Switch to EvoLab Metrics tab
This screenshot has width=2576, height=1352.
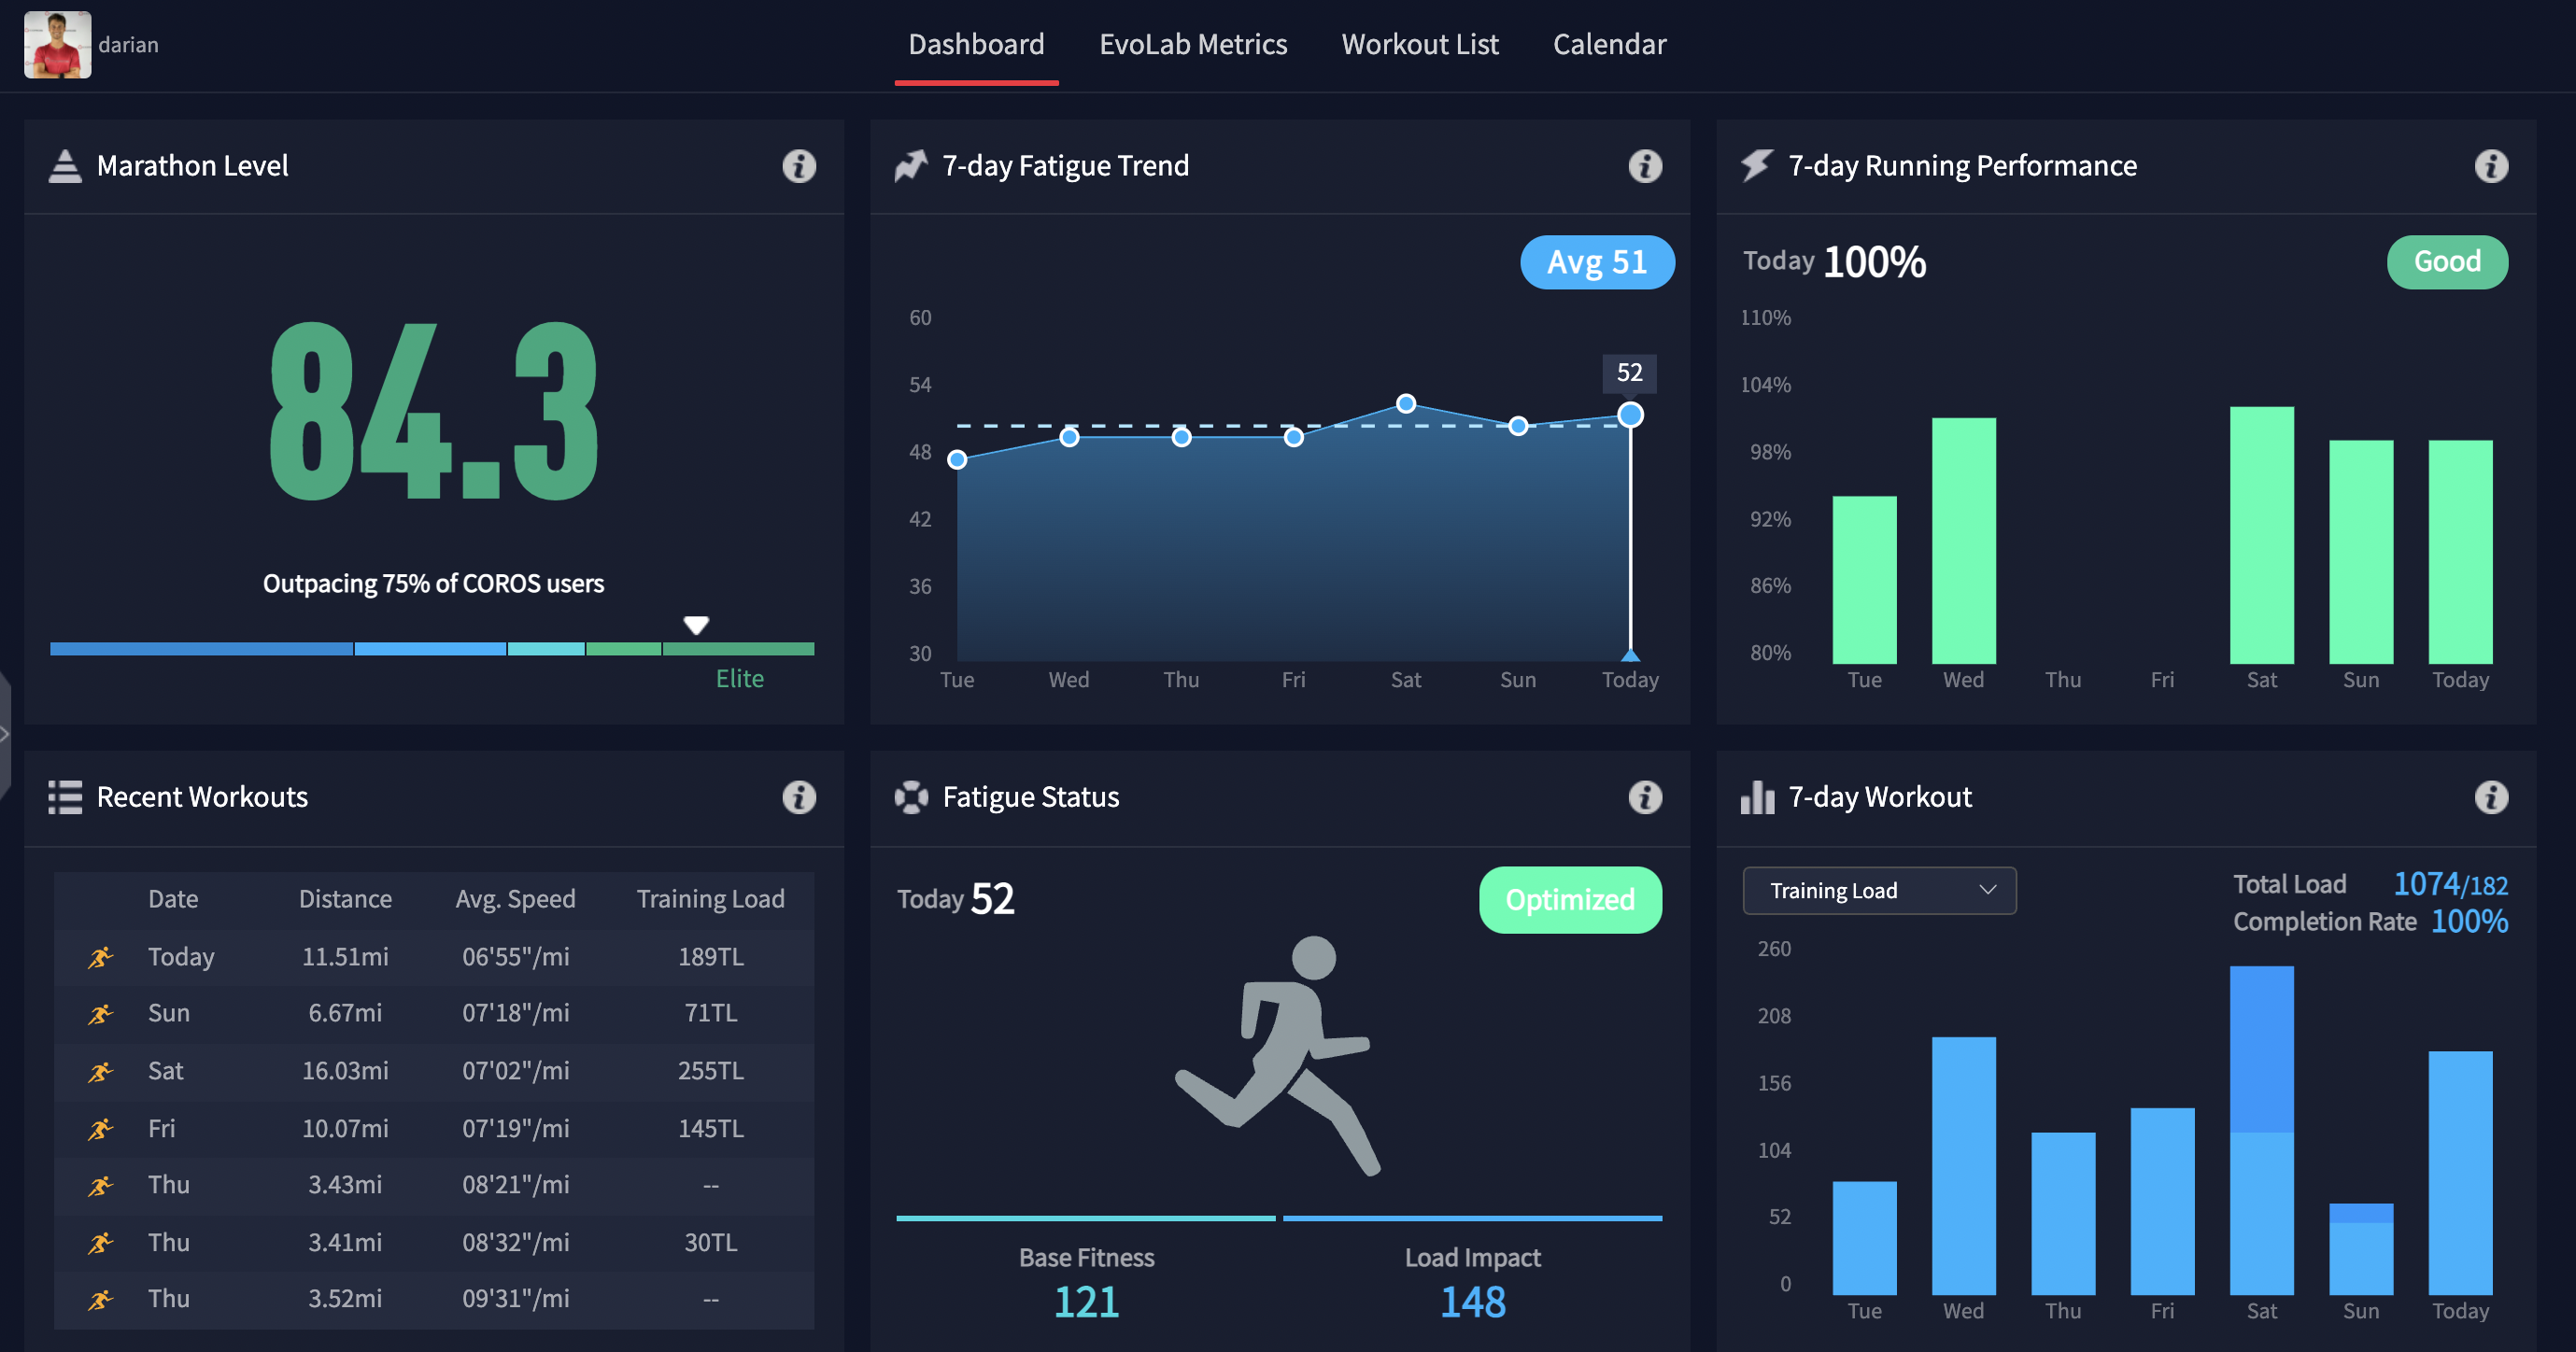point(1192,45)
